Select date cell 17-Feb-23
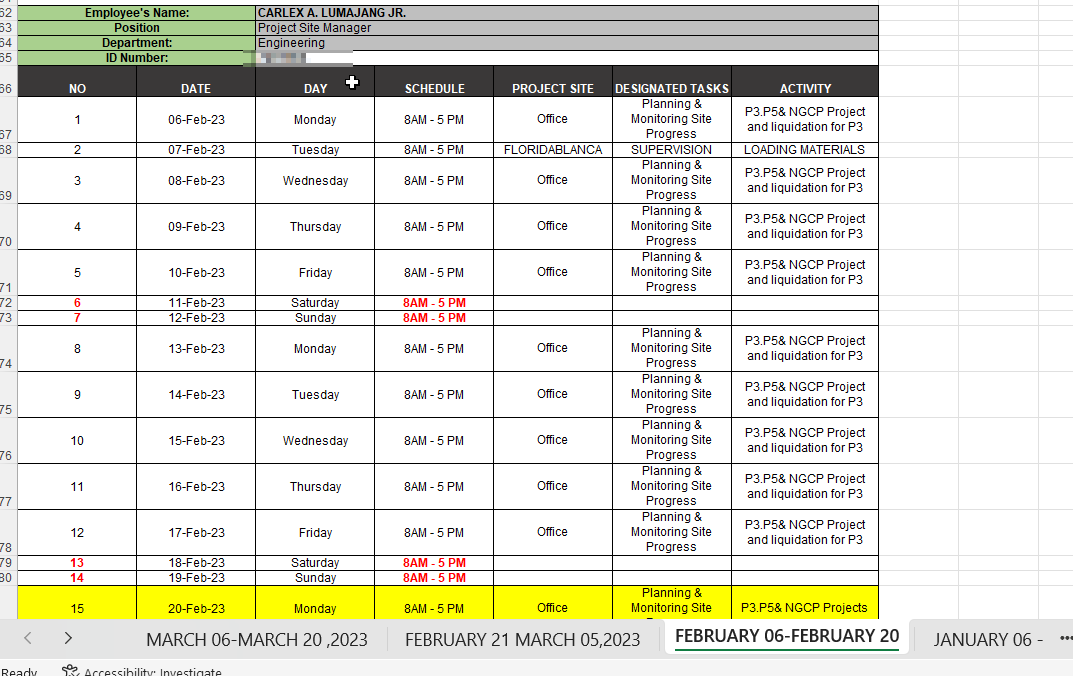The height and width of the screenshot is (676, 1073). [196, 532]
